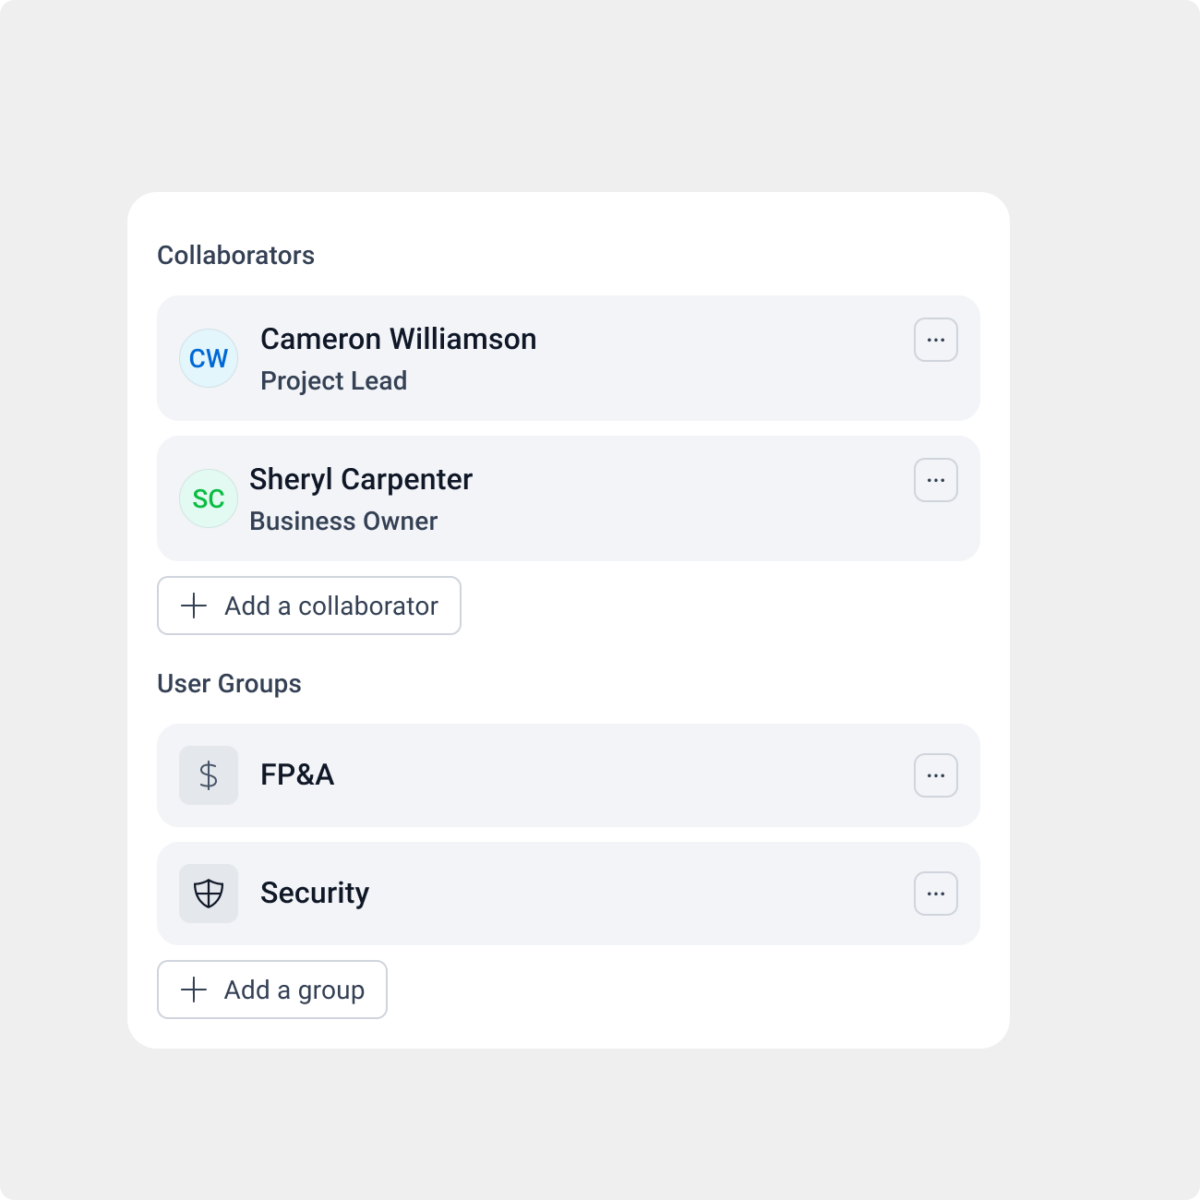Viewport: 1200px width, 1200px height.
Task: Click the 'Business Owner' role label
Action: 343,521
